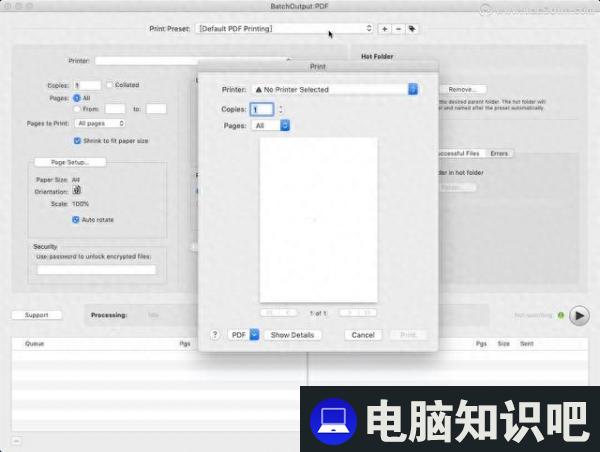Click the 'to' page number field
Screen dimensions: 600x452
tap(156, 109)
